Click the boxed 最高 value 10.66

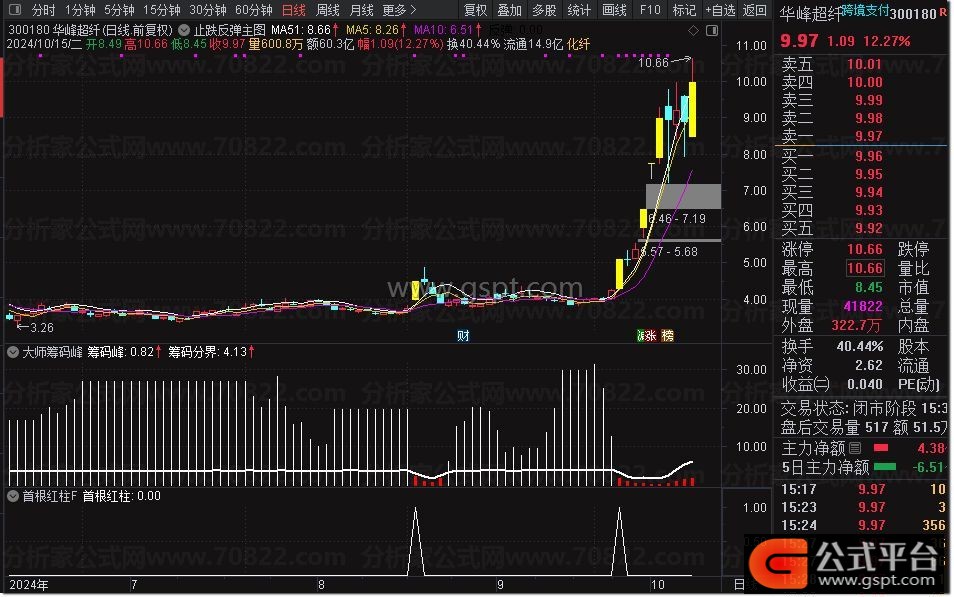point(865,268)
